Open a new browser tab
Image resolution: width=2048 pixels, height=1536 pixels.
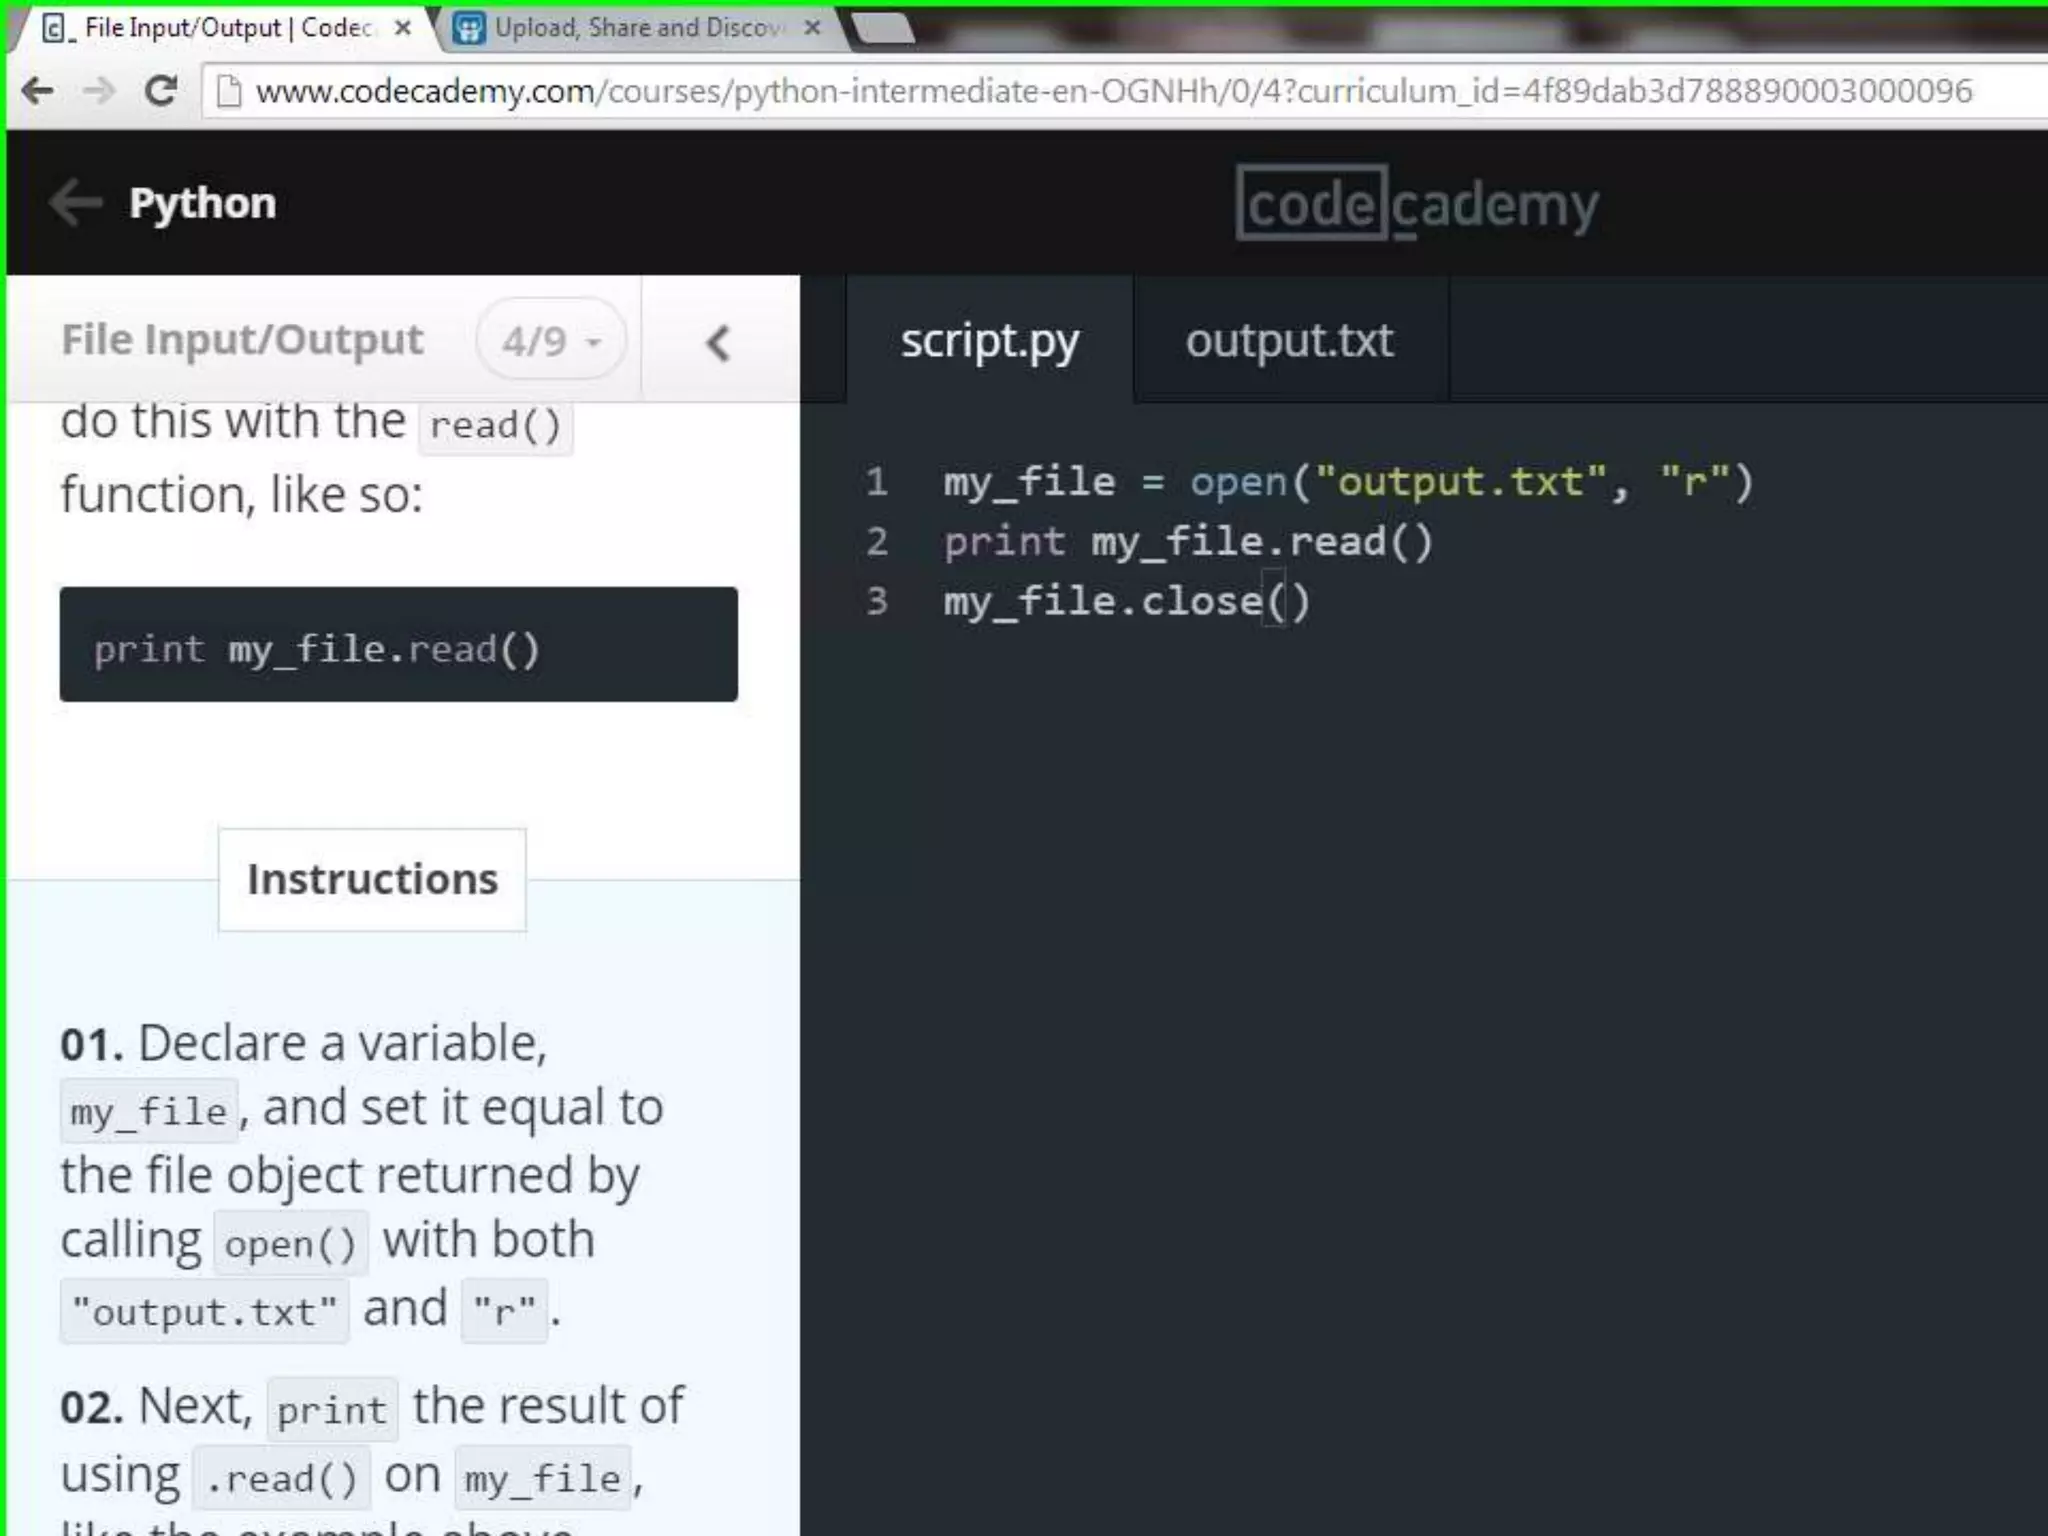coord(884,29)
